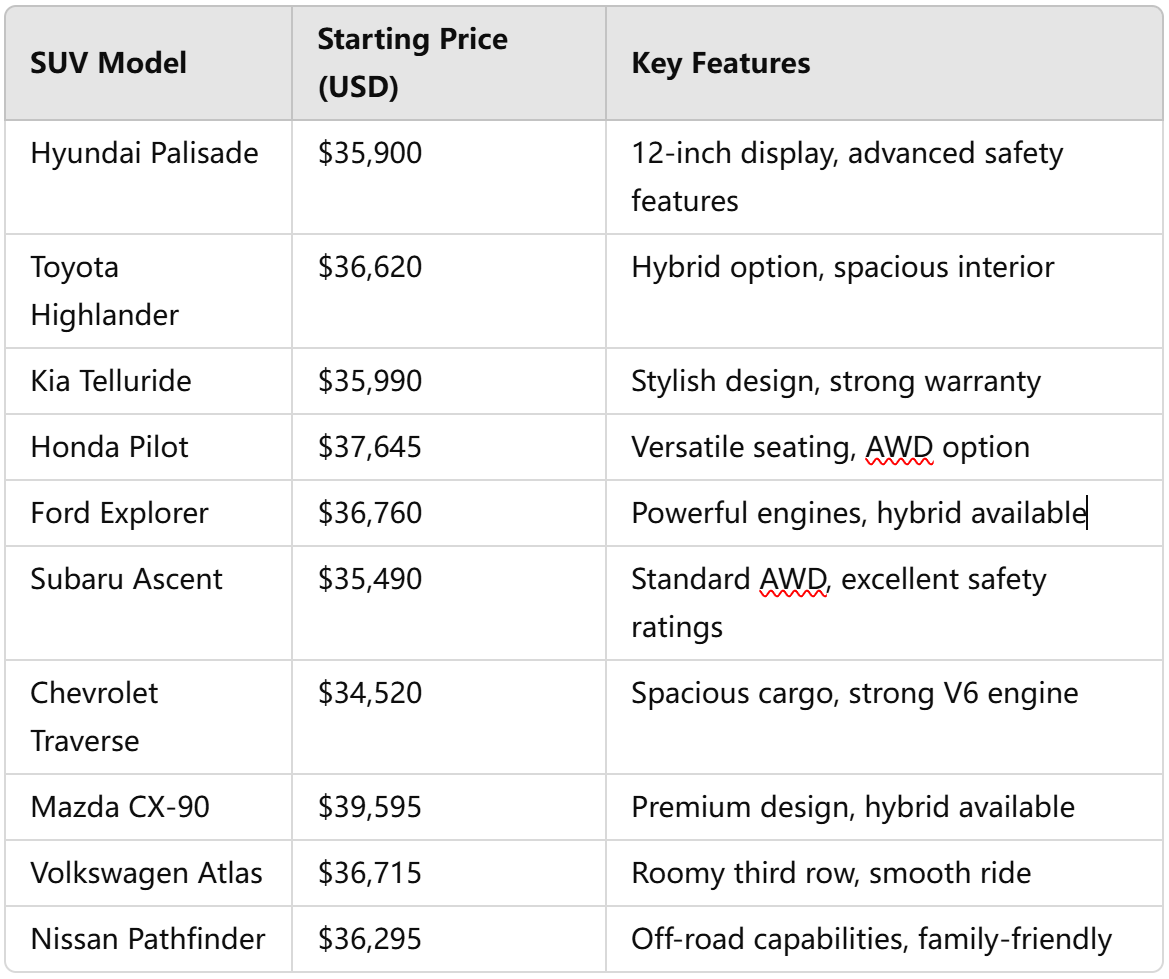Click underlined AWD in Subaru Ascent features
The image size is (1169, 979).
click(793, 579)
